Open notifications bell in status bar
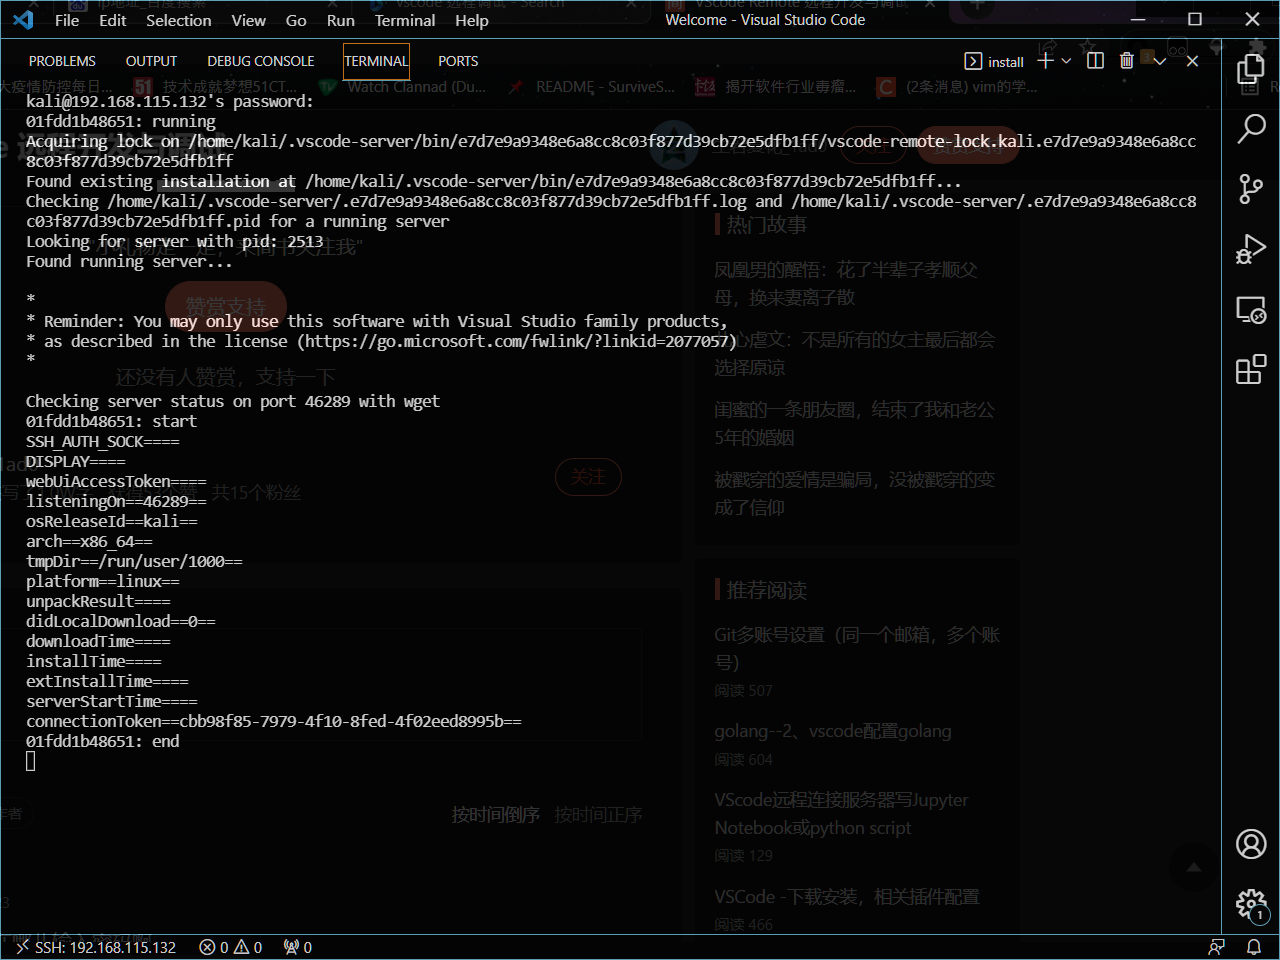Image resolution: width=1280 pixels, height=960 pixels. click(1253, 947)
